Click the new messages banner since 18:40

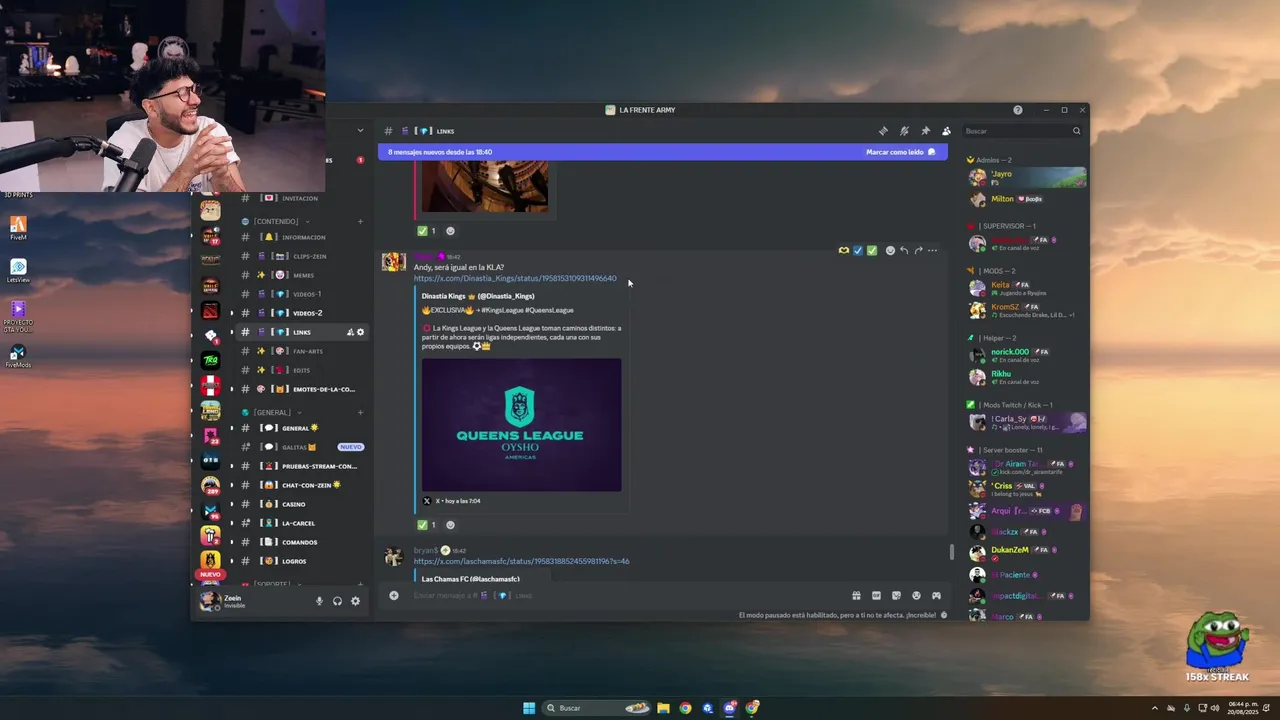pyautogui.click(x=662, y=152)
